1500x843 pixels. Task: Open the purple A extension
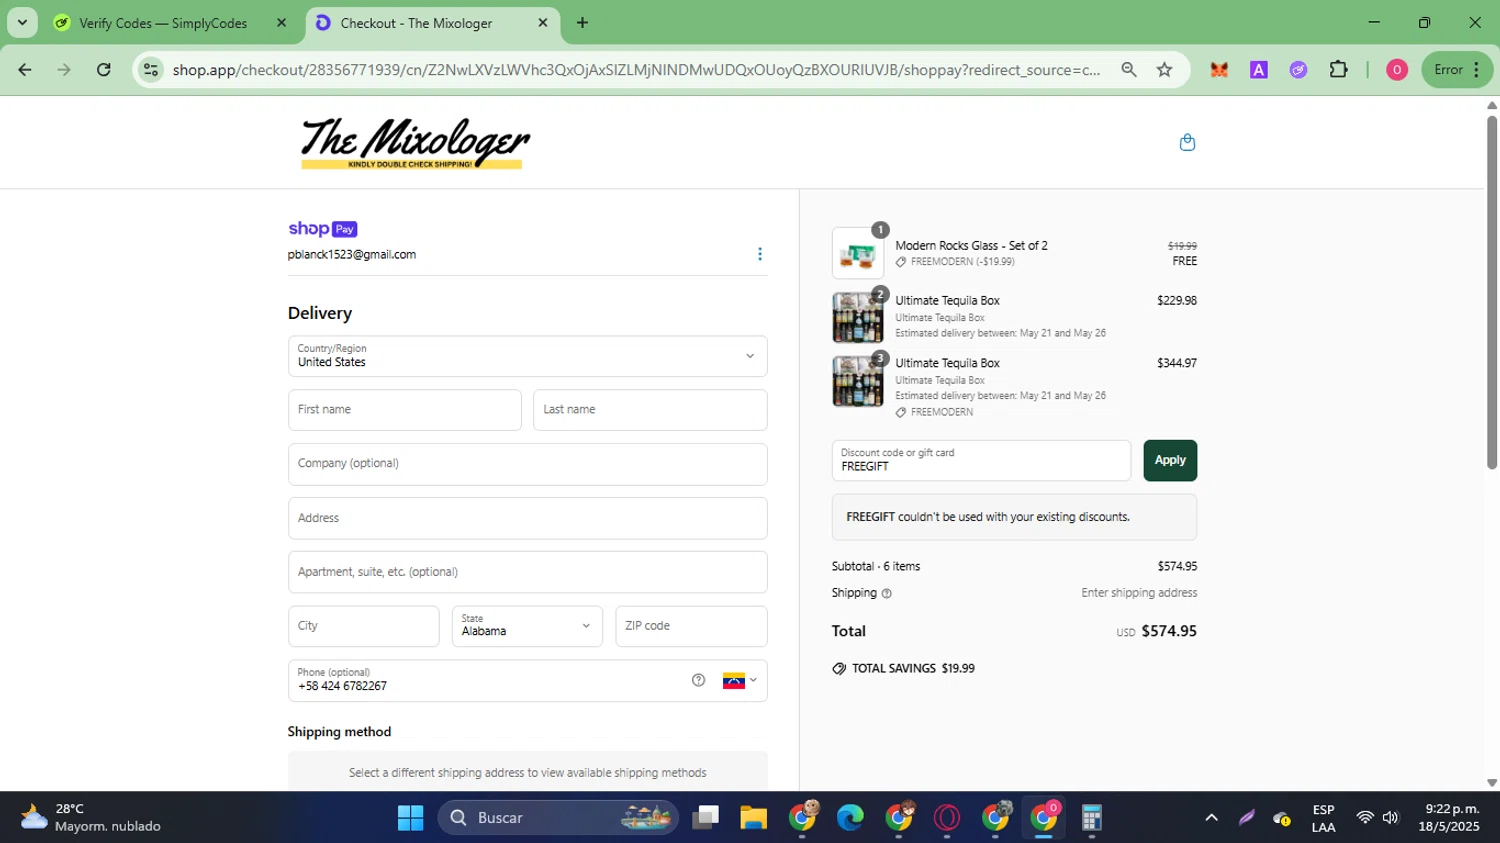(x=1259, y=70)
